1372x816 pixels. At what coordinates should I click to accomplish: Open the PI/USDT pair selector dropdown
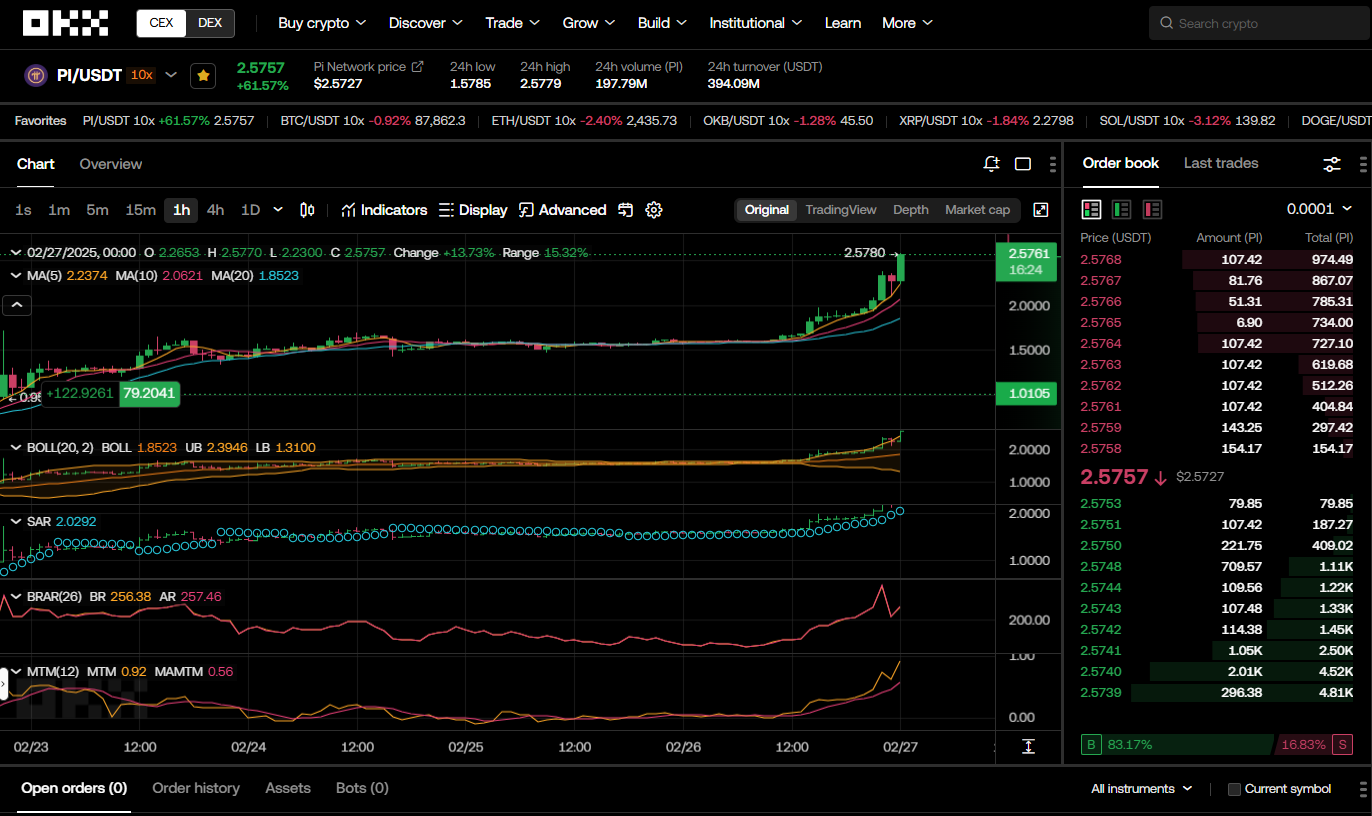pos(171,75)
